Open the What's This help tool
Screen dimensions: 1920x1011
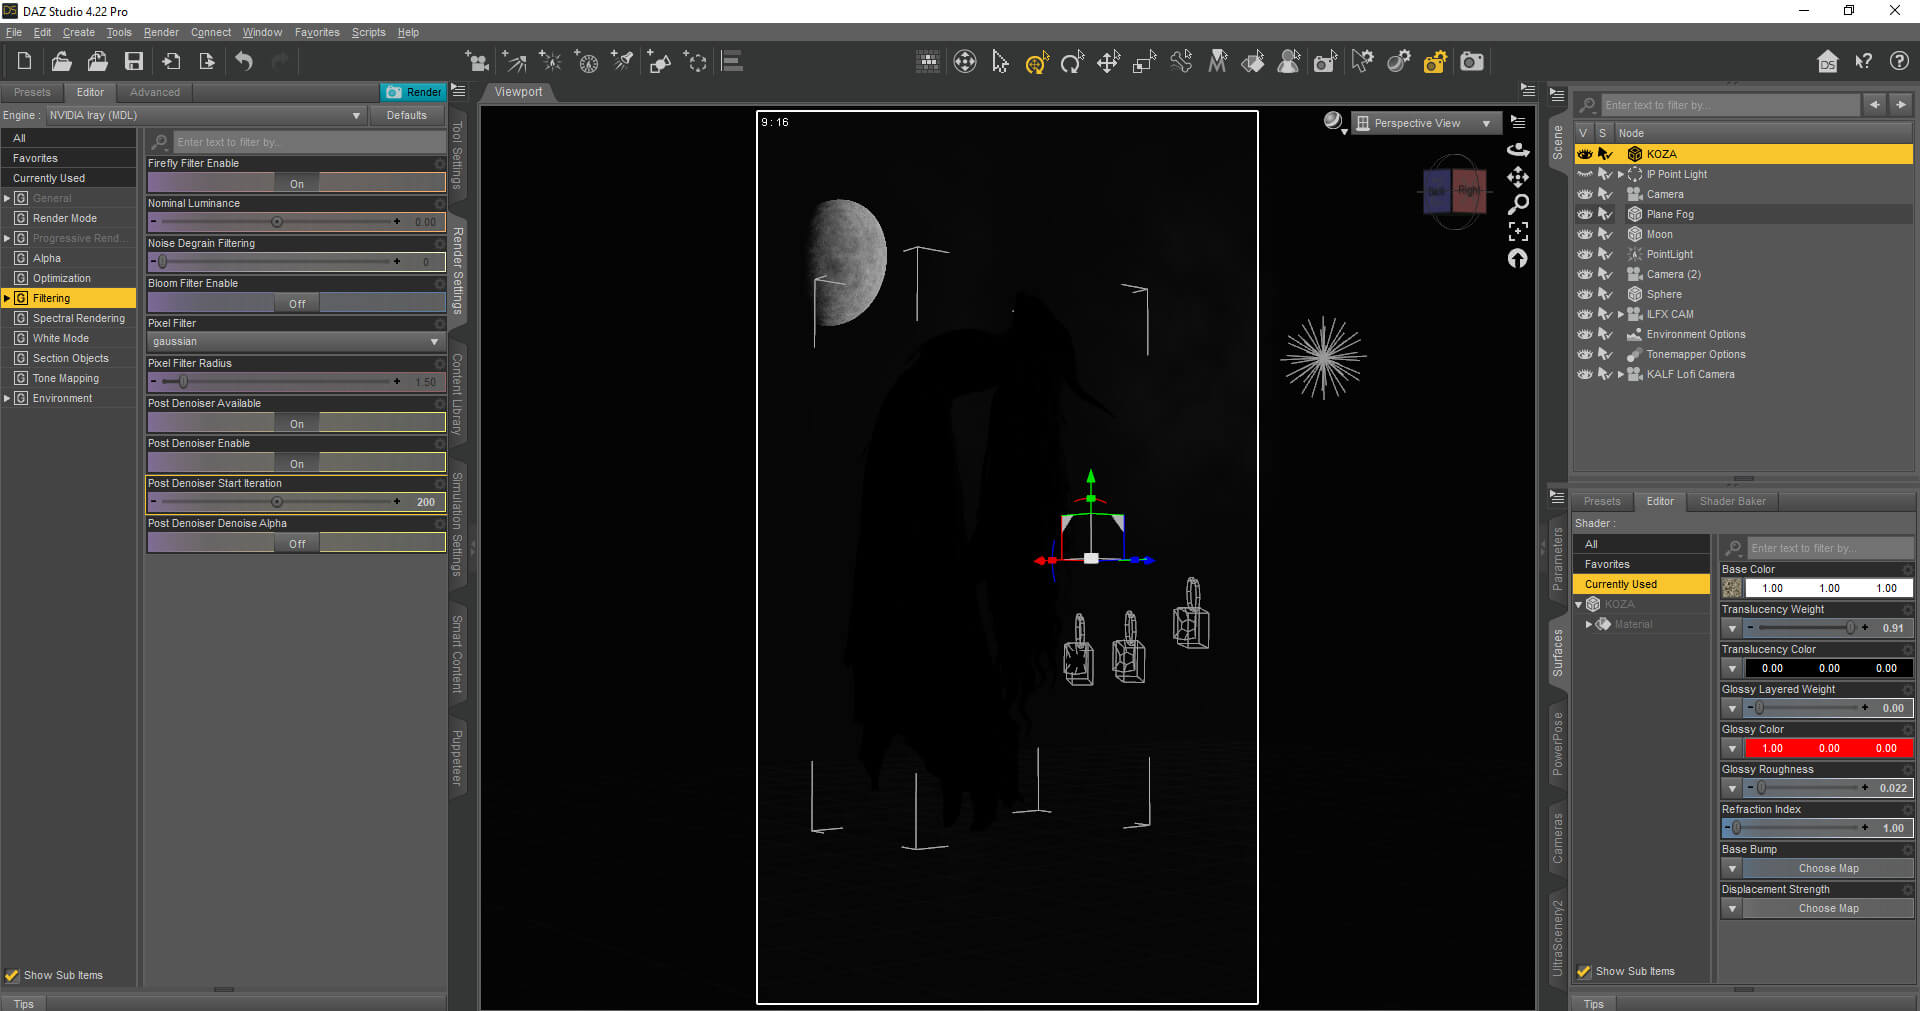pos(1863,62)
